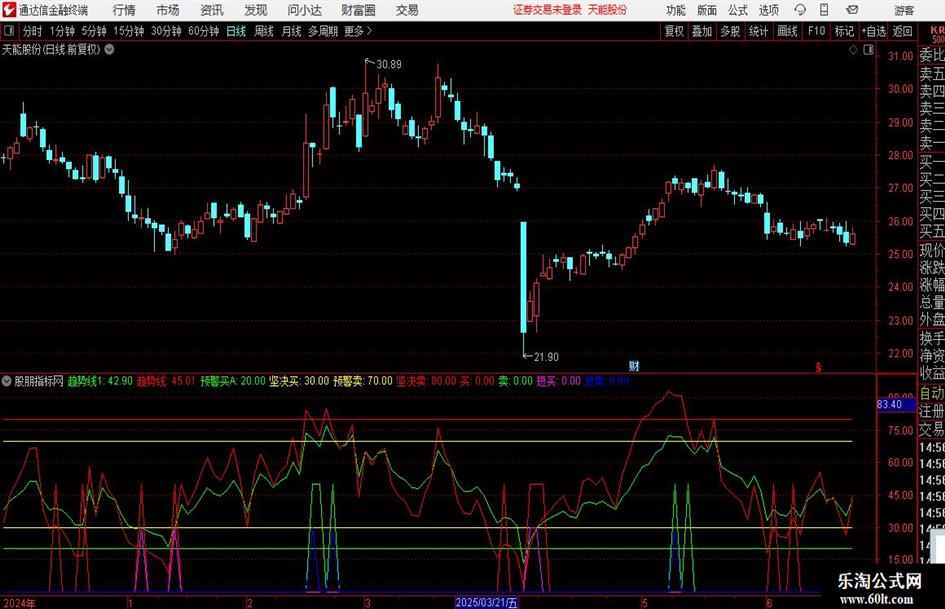The width and height of the screenshot is (945, 609).
Task: Click the 画线 drawing tool button
Action: point(787,31)
